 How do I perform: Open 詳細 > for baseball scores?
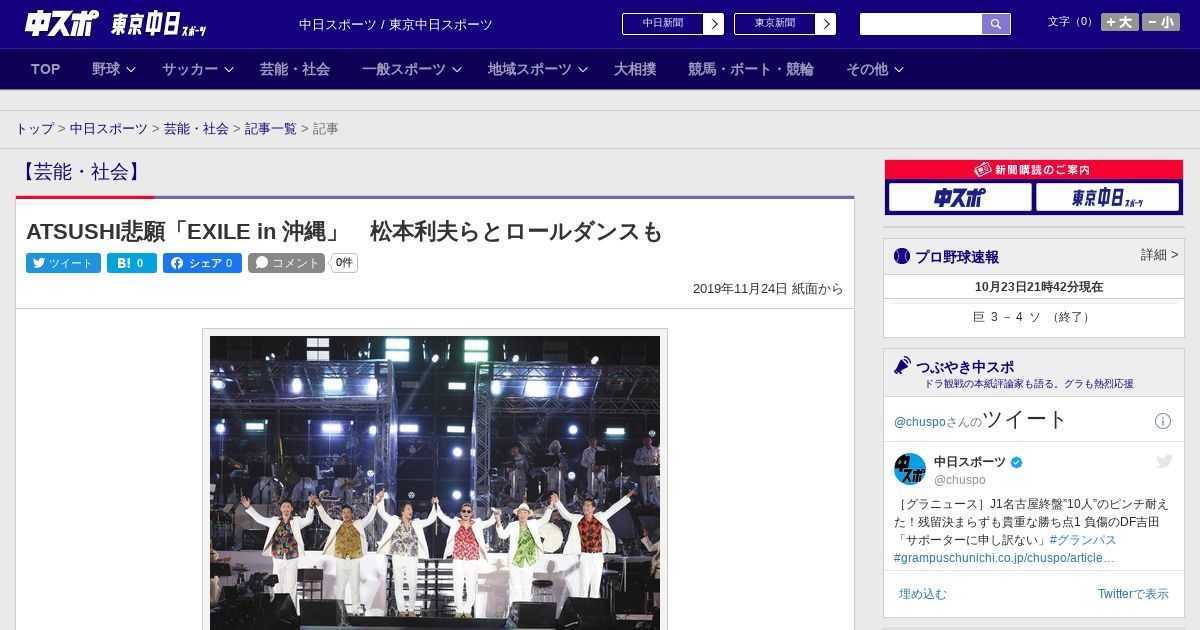coord(1160,255)
